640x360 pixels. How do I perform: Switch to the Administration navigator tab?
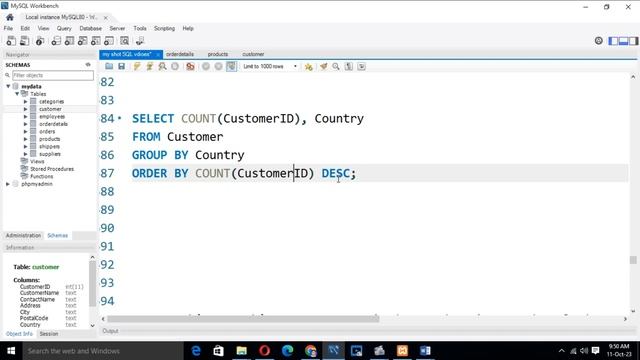point(23,236)
